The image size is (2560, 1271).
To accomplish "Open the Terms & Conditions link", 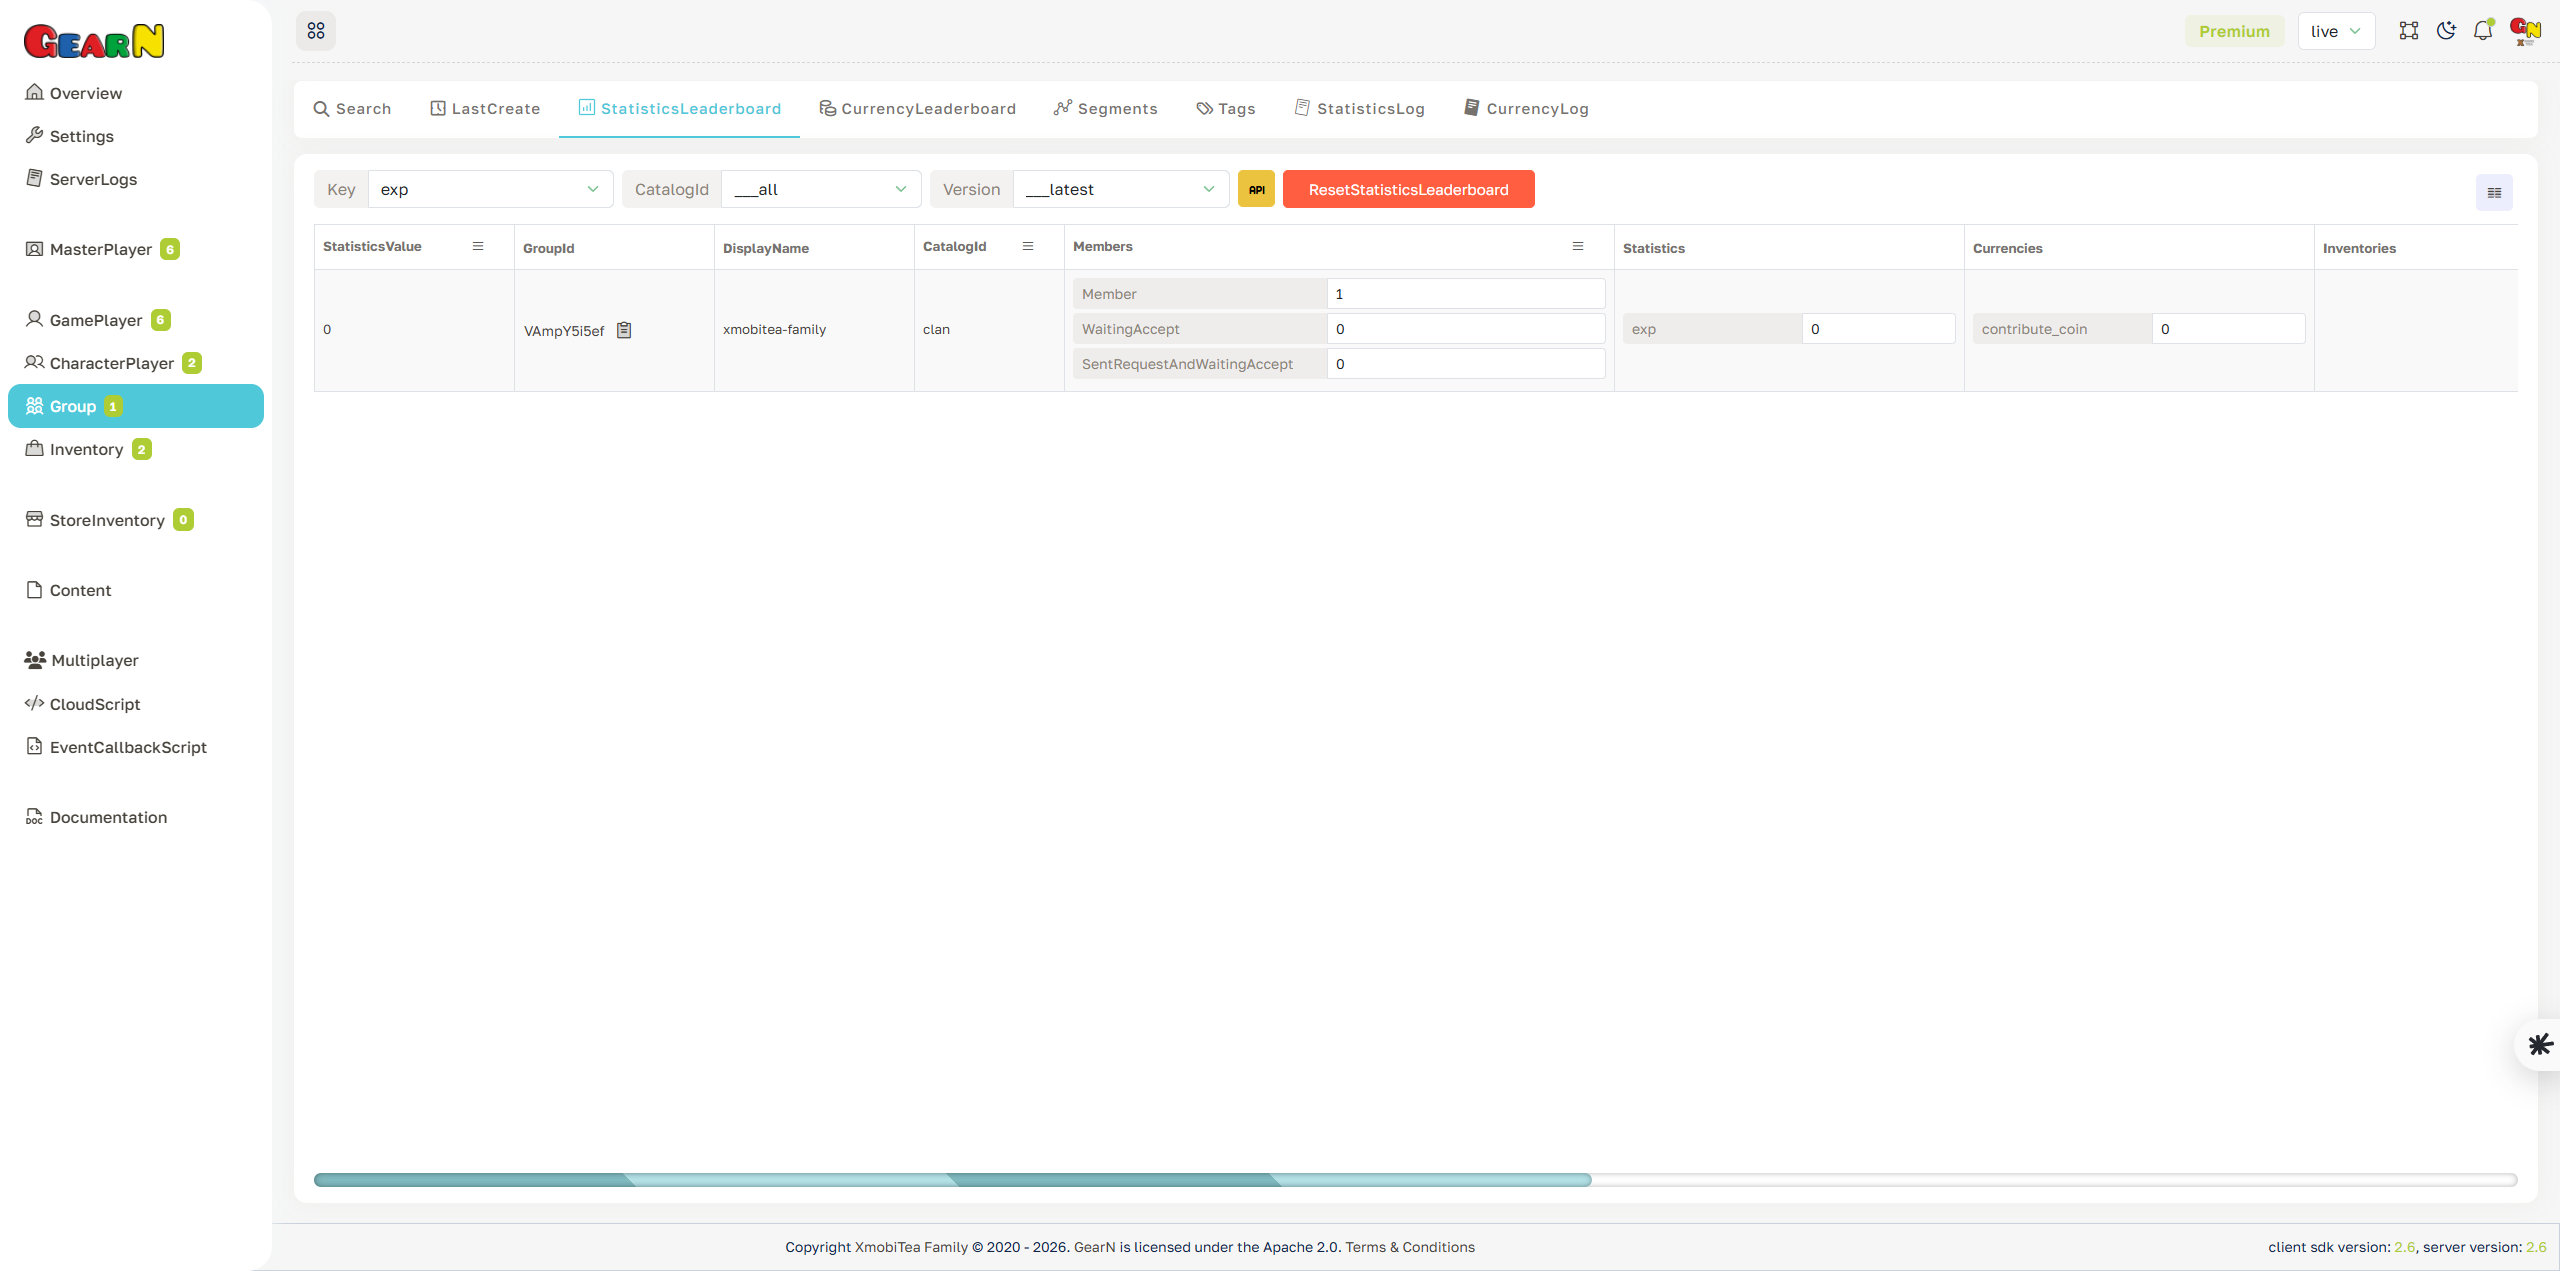I will [x=1410, y=1247].
